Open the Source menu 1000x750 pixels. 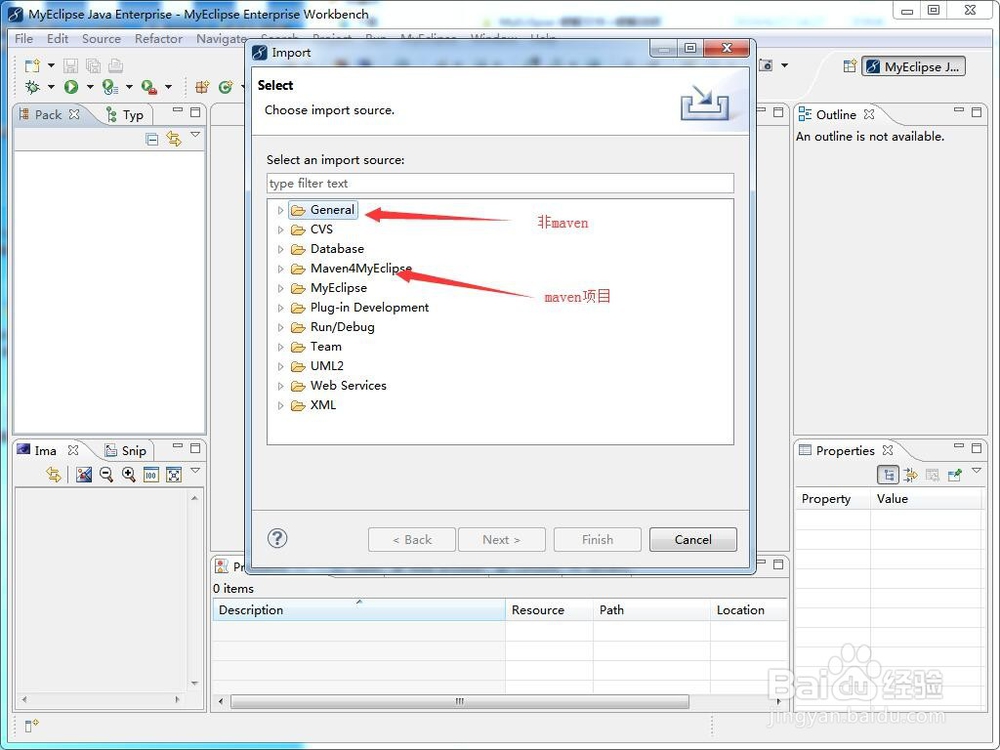[101, 38]
